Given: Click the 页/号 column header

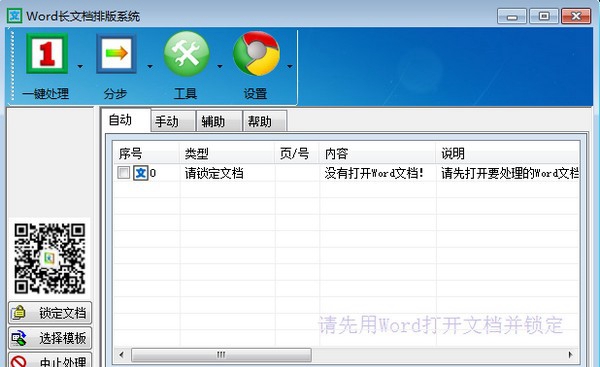Looking at the screenshot, I should click(297, 153).
